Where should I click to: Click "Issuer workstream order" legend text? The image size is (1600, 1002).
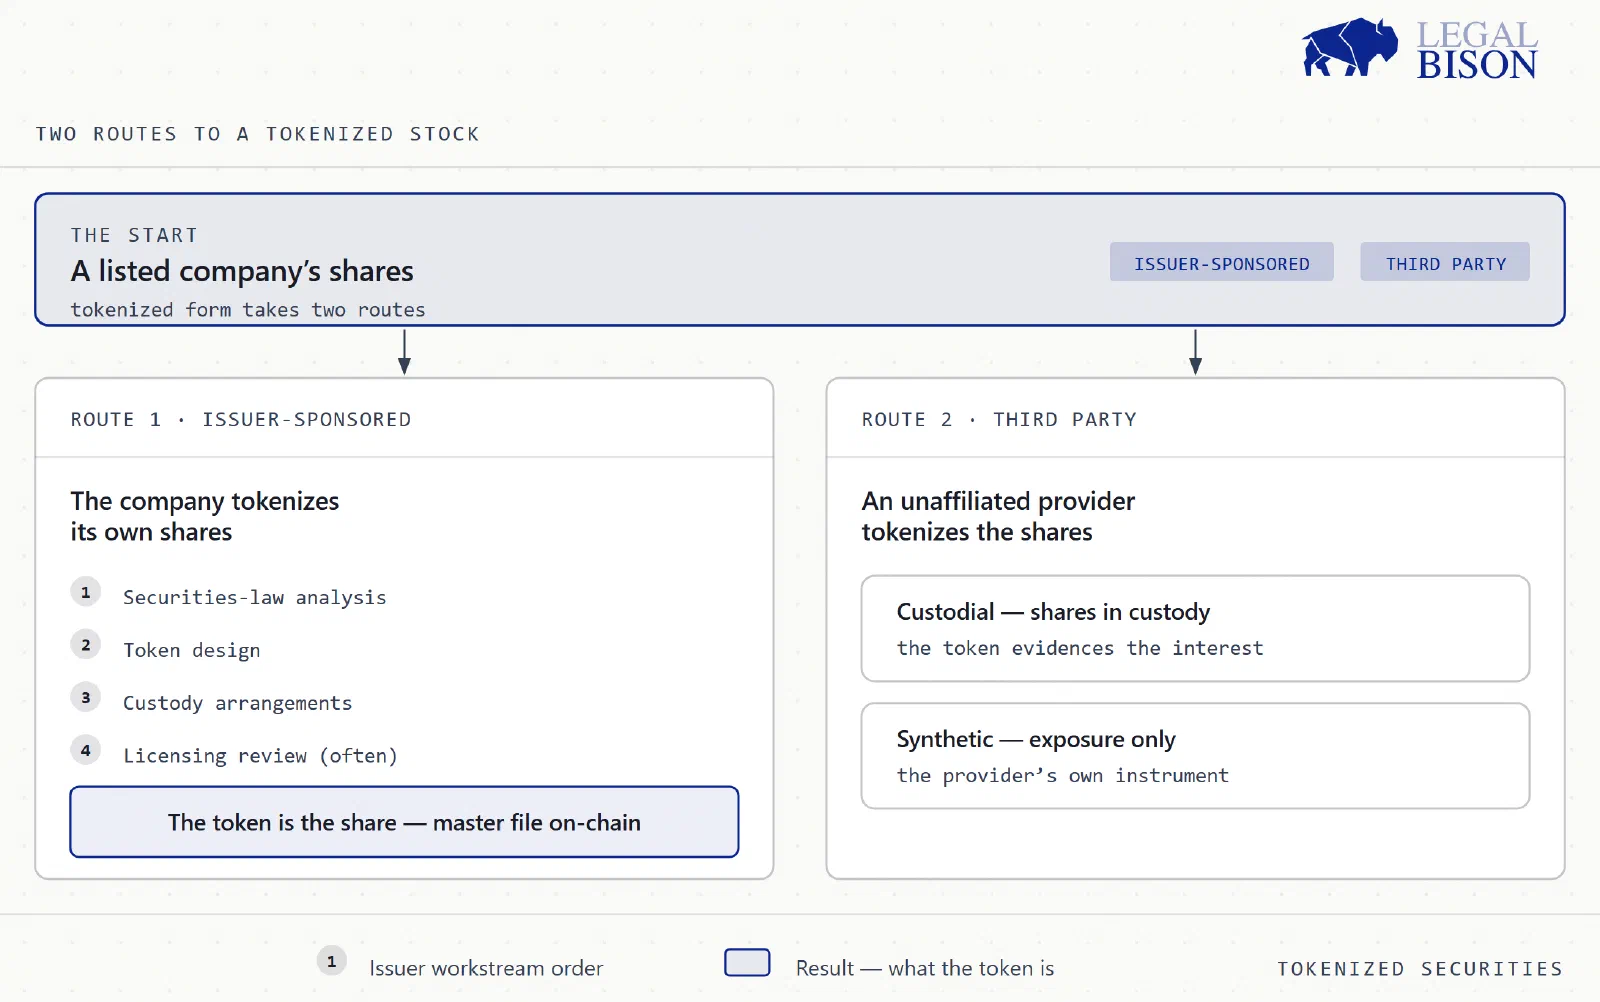(486, 968)
